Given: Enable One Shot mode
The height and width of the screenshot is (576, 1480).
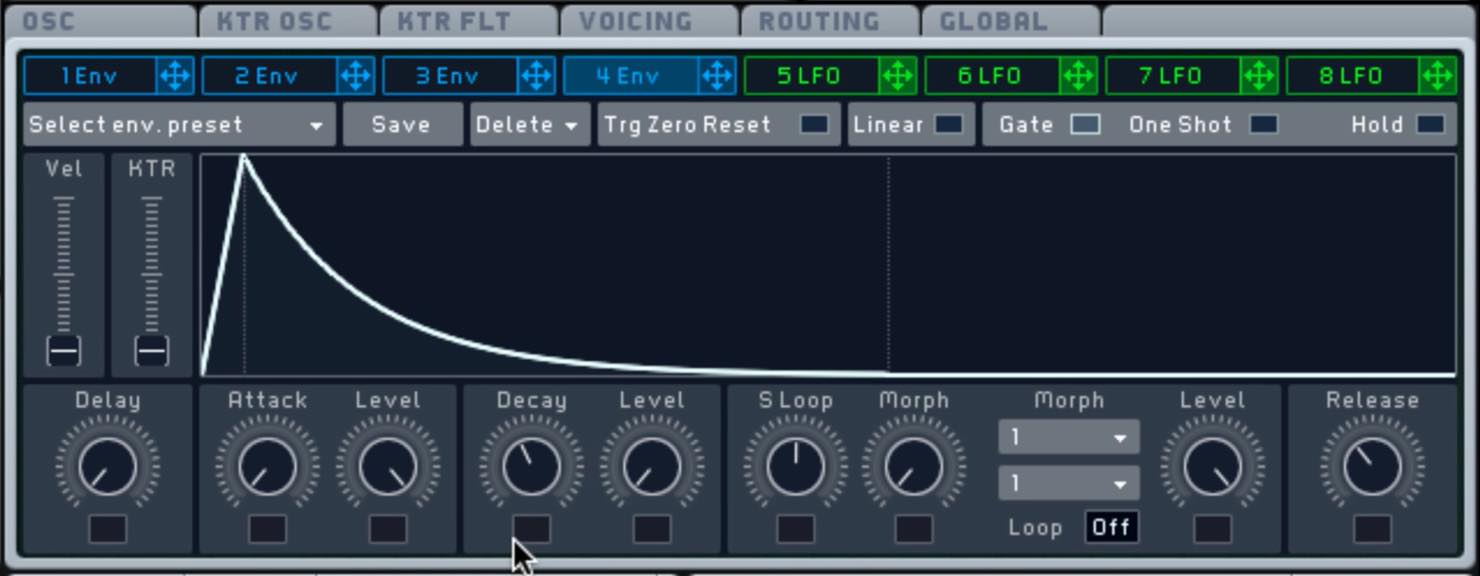Looking at the screenshot, I should click(x=1264, y=125).
